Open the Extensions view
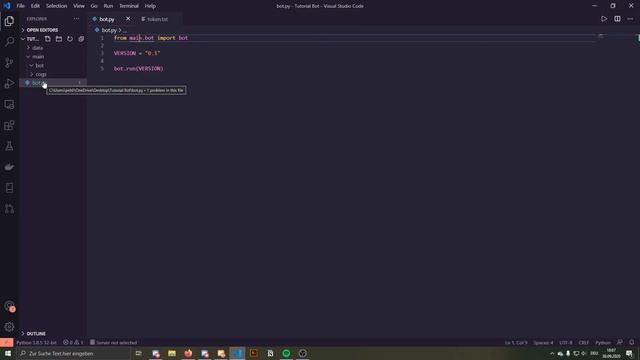The width and height of the screenshot is (640, 360). 9,125
